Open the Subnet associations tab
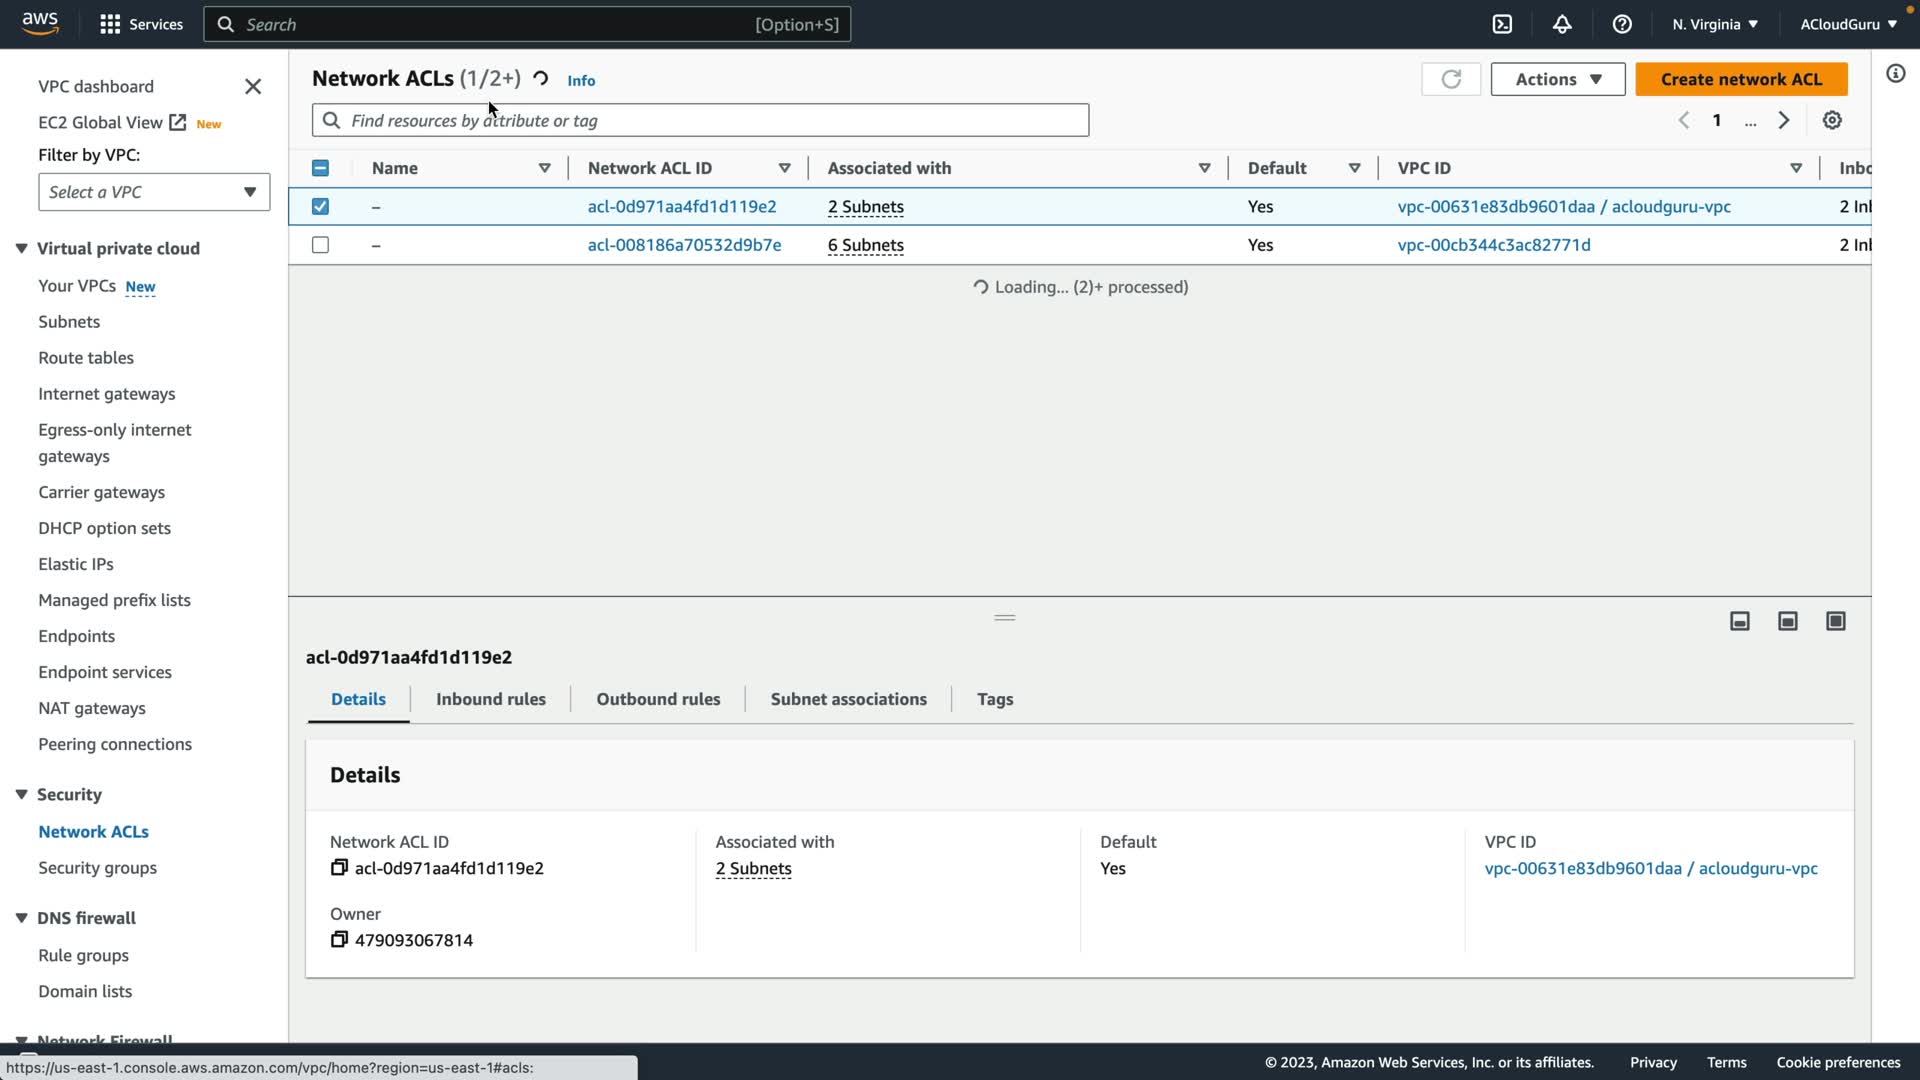 click(x=848, y=699)
